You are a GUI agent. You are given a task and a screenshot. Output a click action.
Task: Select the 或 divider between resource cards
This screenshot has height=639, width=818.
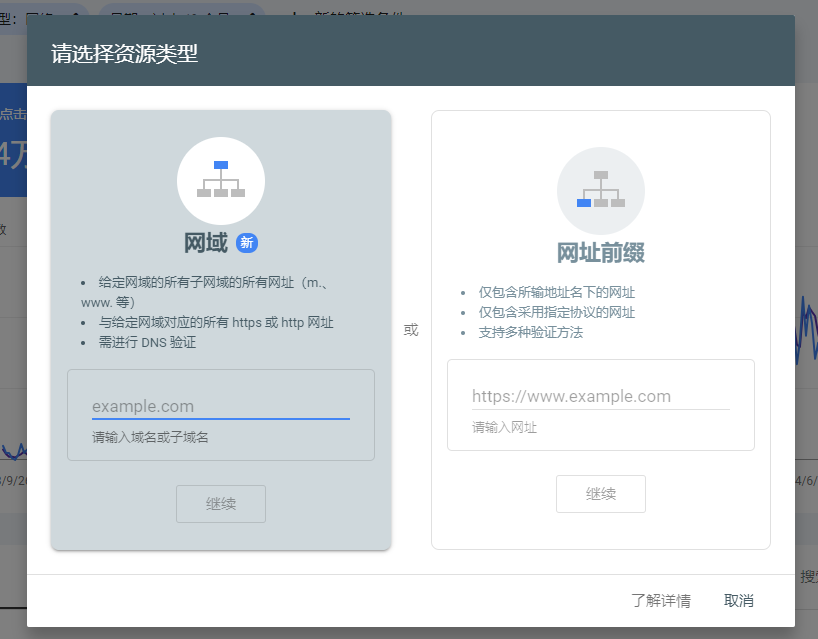[411, 331]
